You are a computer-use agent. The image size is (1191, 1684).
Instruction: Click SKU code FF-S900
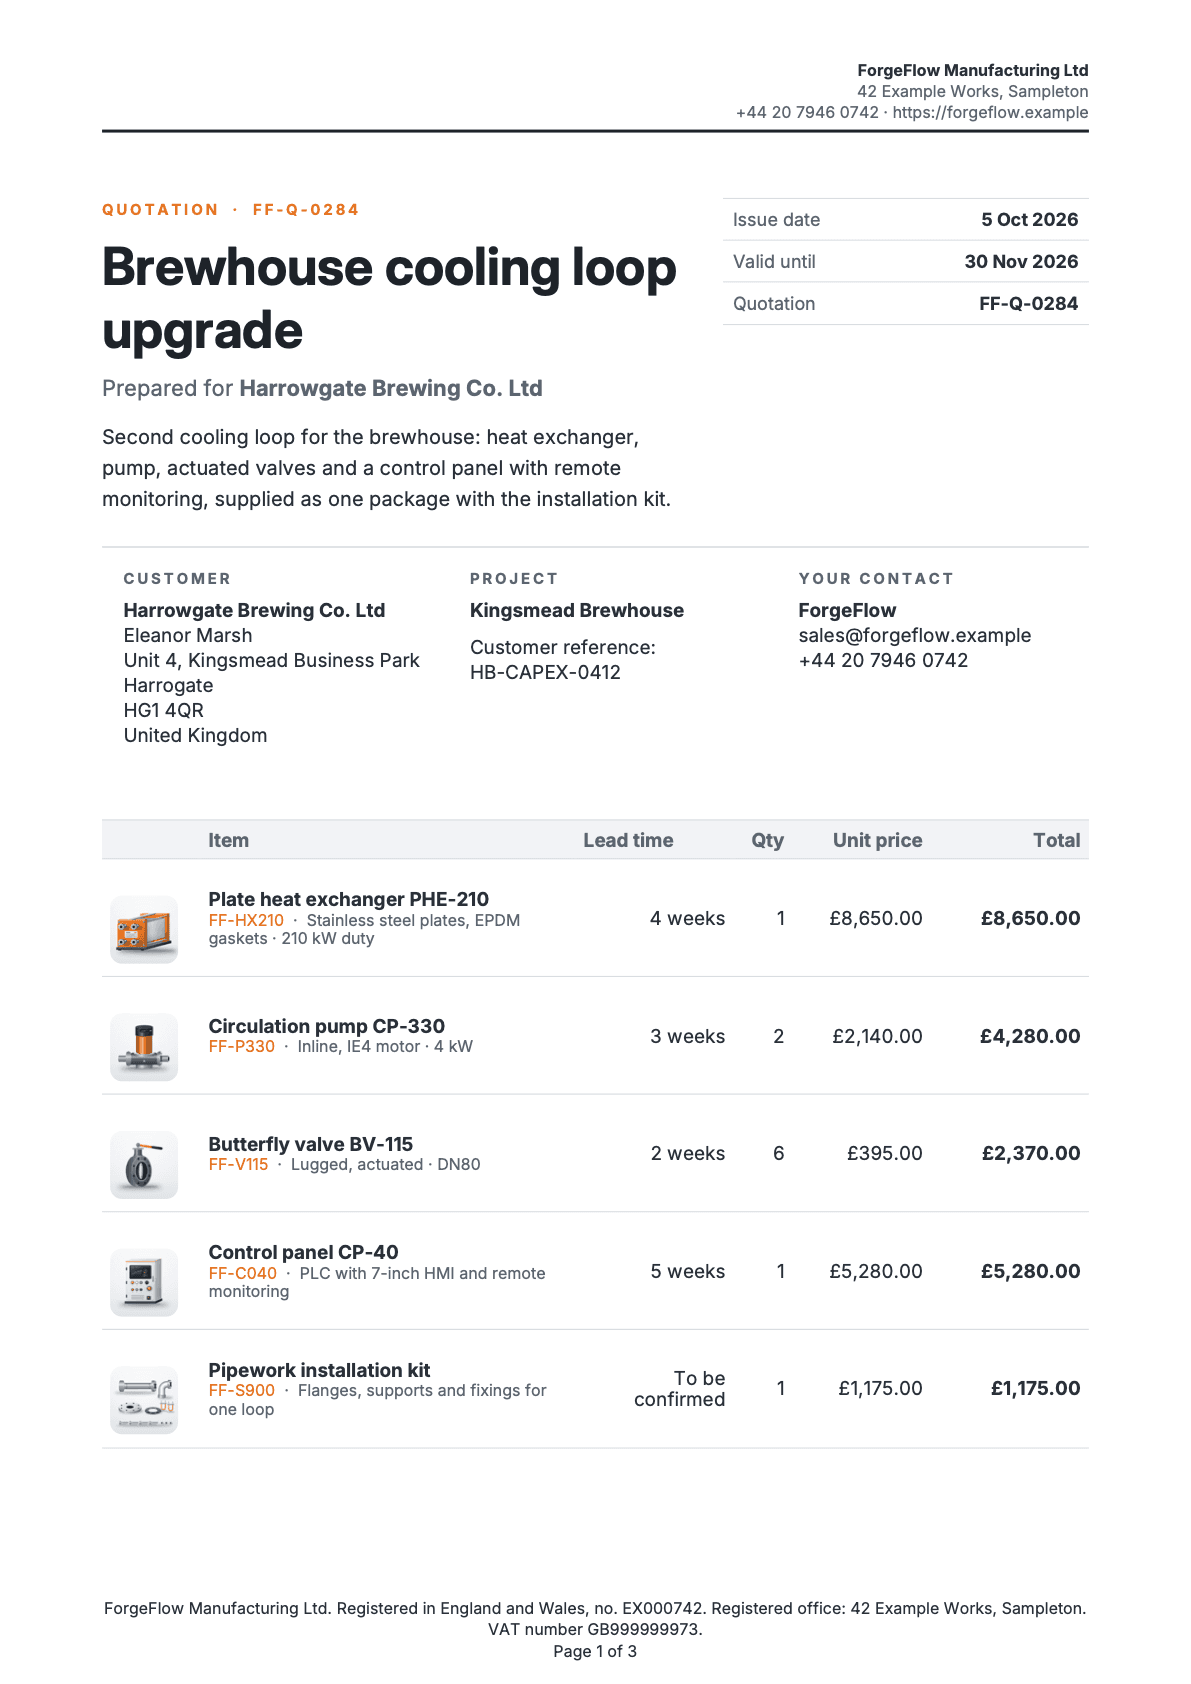241,1390
